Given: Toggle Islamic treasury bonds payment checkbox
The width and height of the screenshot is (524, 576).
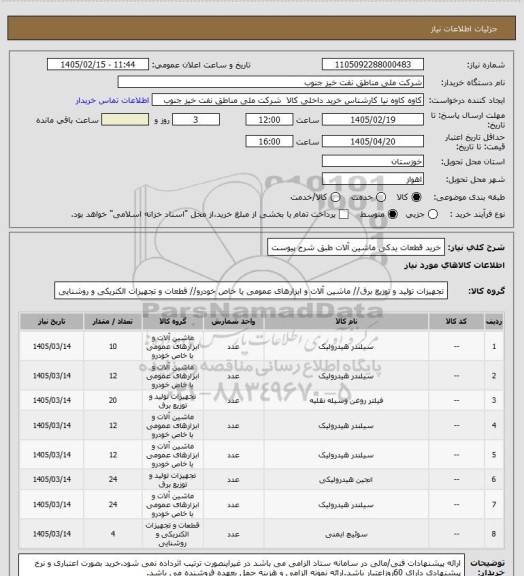Looking at the screenshot, I should 344,214.
